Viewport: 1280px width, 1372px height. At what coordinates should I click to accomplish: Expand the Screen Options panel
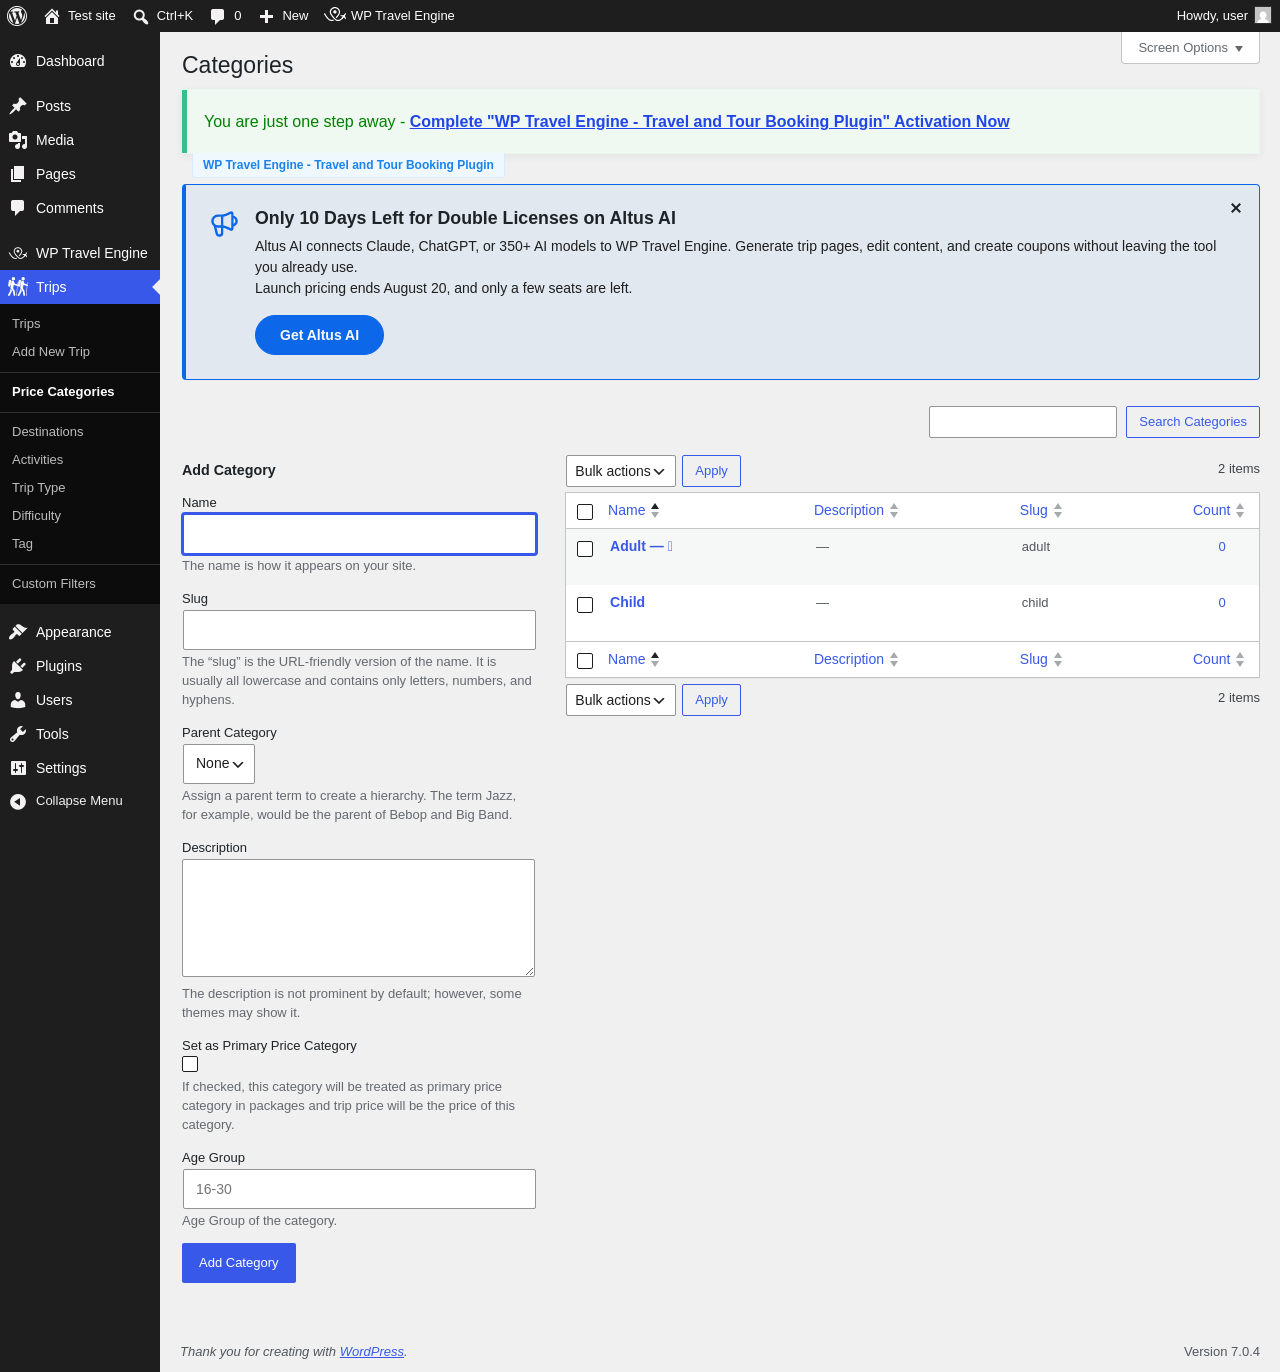(x=1190, y=48)
